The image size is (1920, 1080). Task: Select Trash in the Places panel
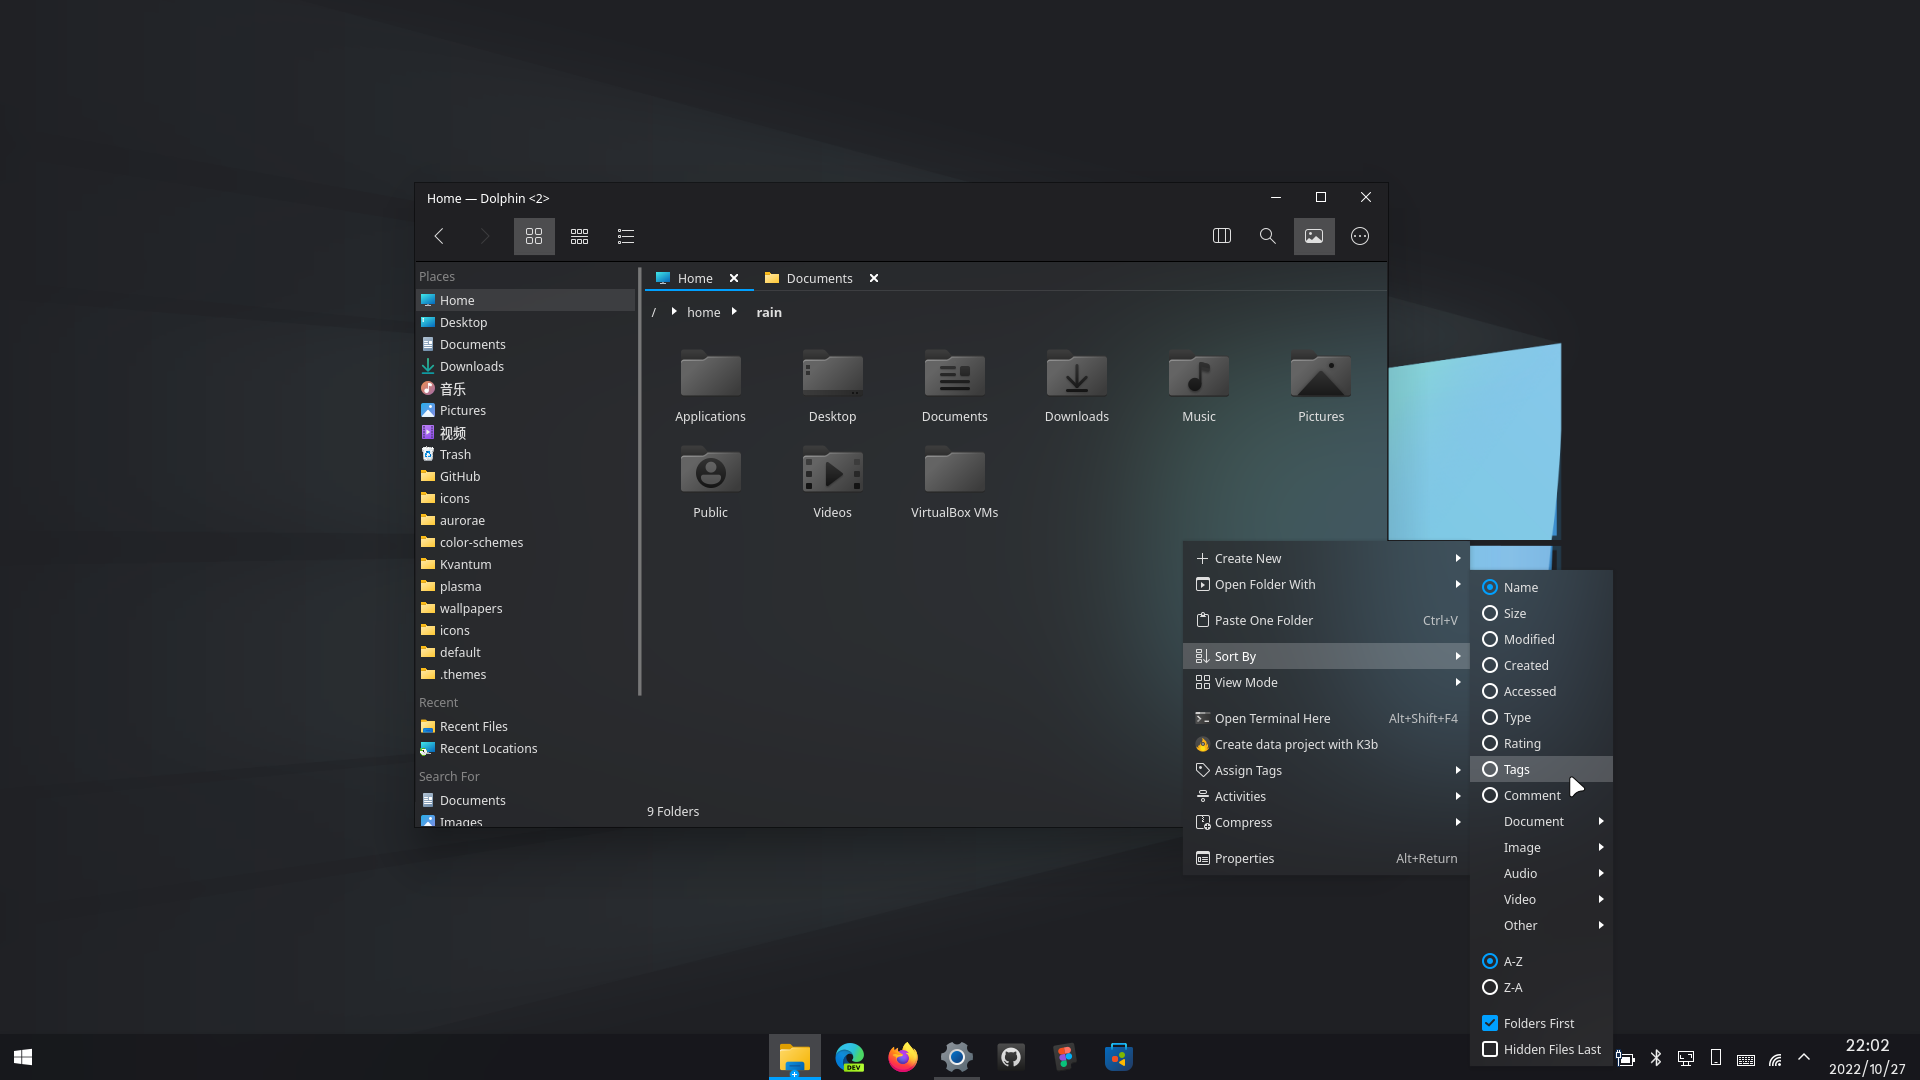(x=525, y=454)
